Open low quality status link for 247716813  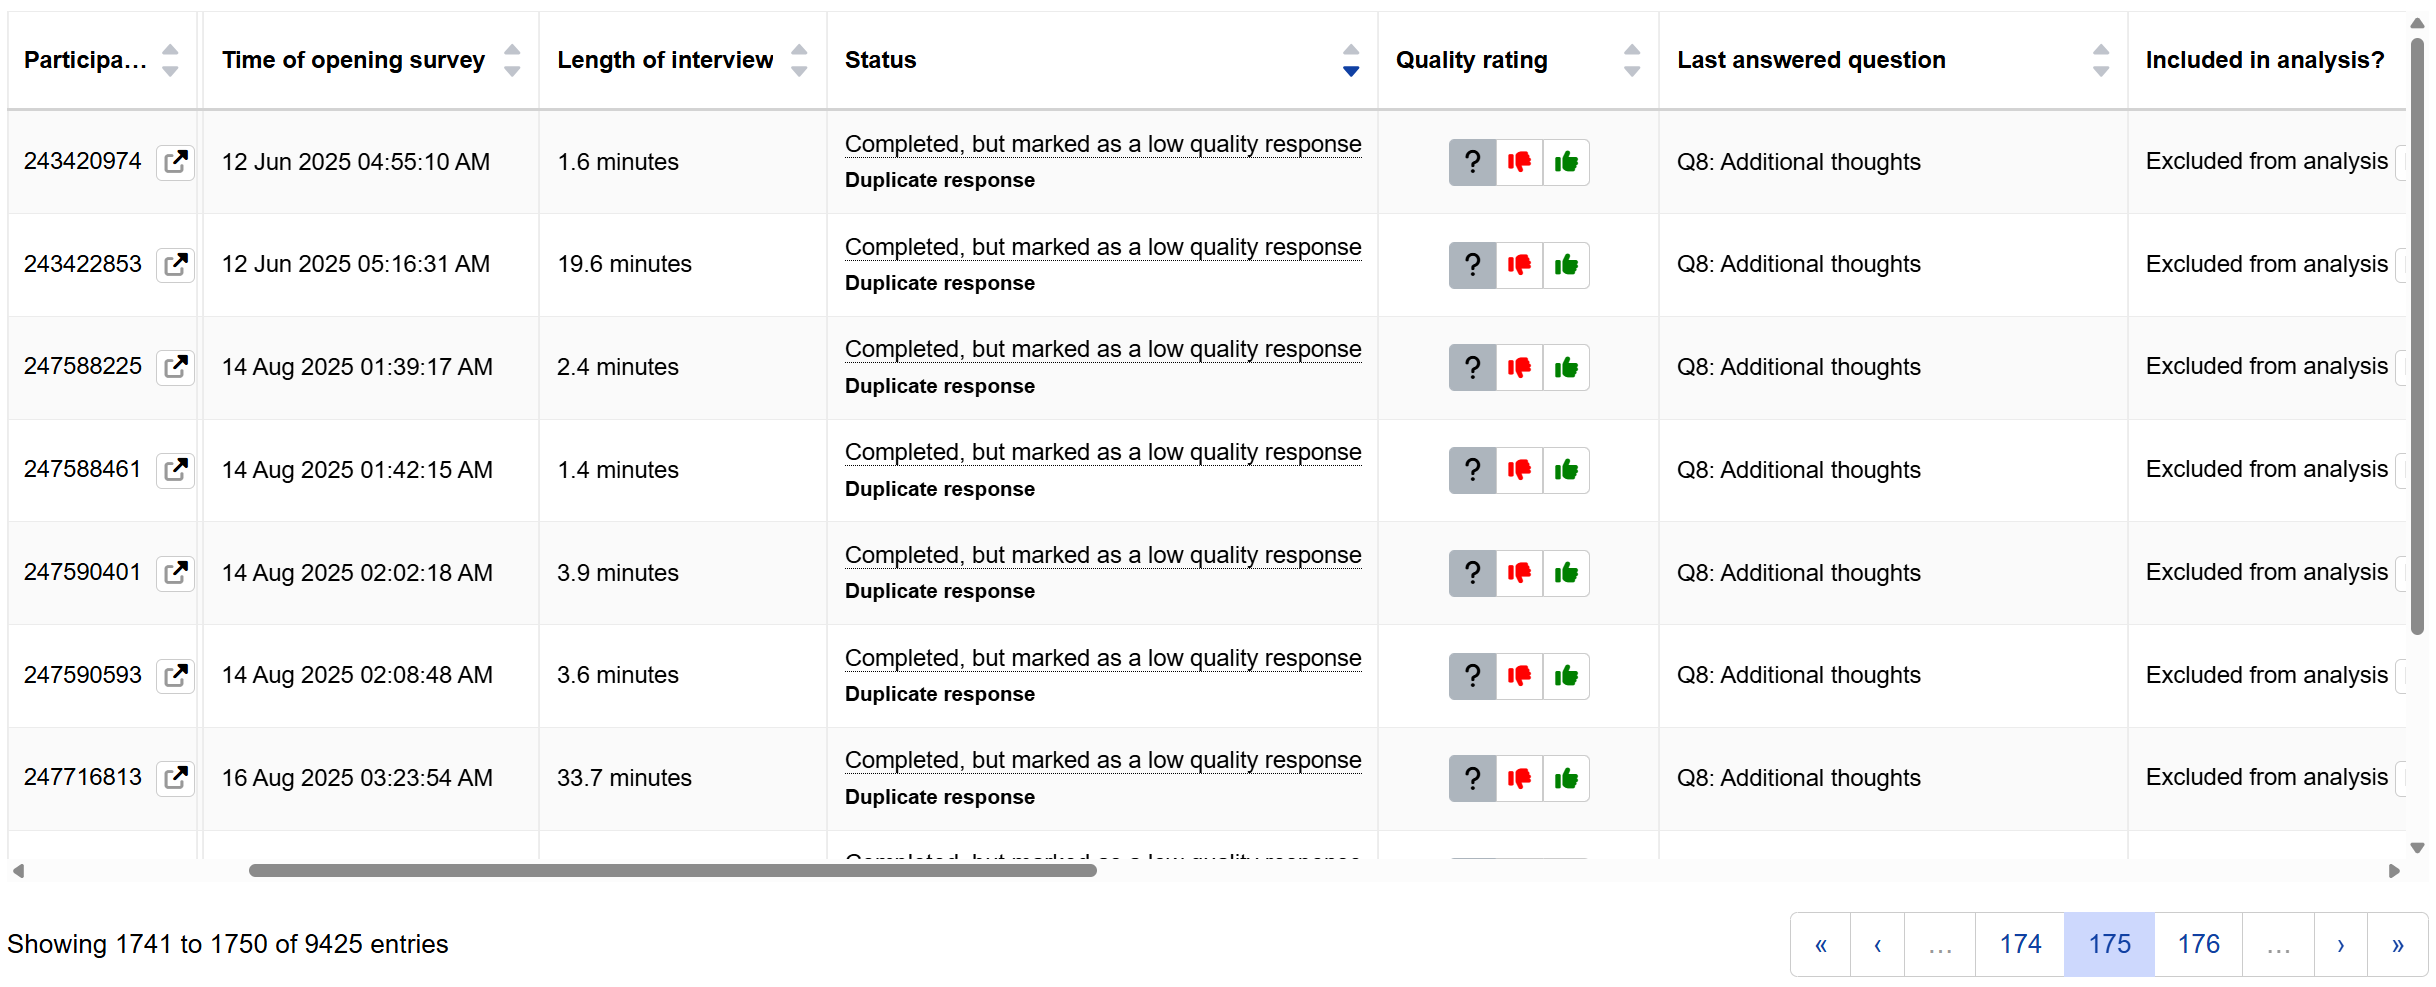1103,760
